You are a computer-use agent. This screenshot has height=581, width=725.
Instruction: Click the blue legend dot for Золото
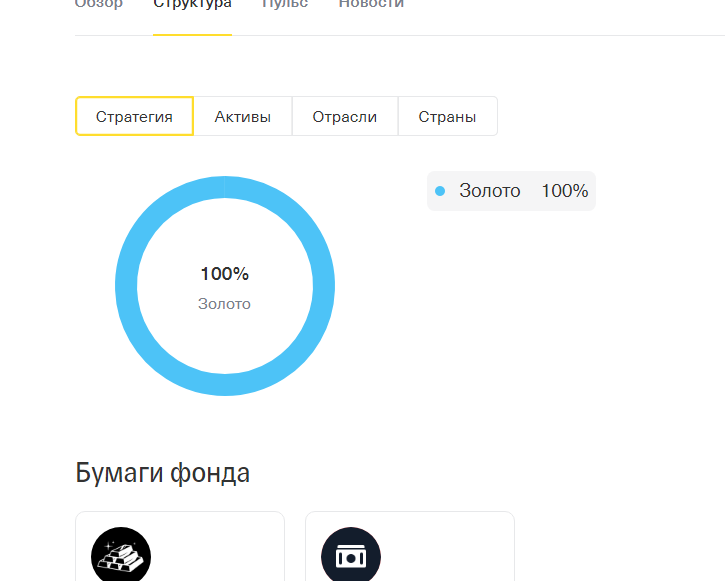click(x=440, y=191)
